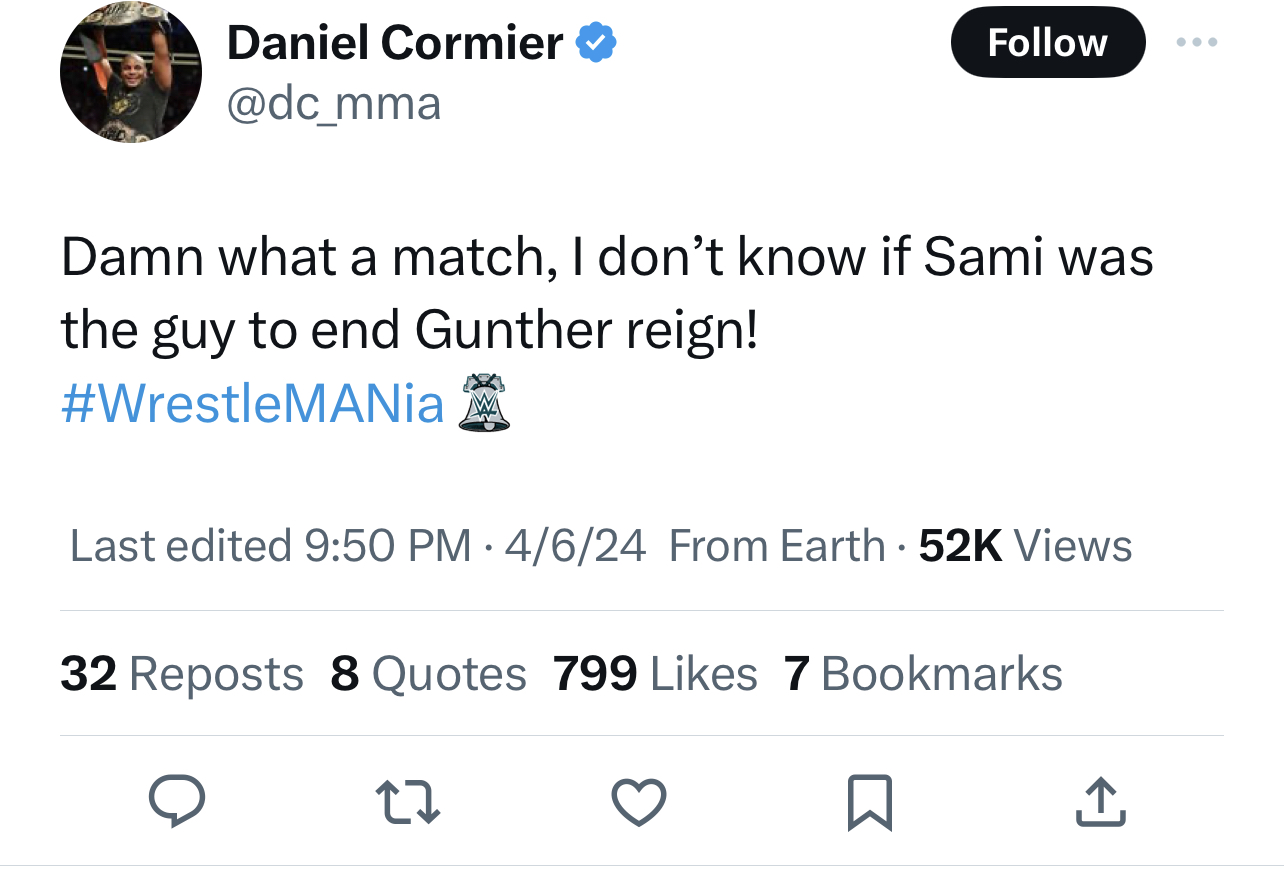Image resolution: width=1284 pixels, height=870 pixels.
Task: Open the three-dot more options menu
Action: (x=1197, y=42)
